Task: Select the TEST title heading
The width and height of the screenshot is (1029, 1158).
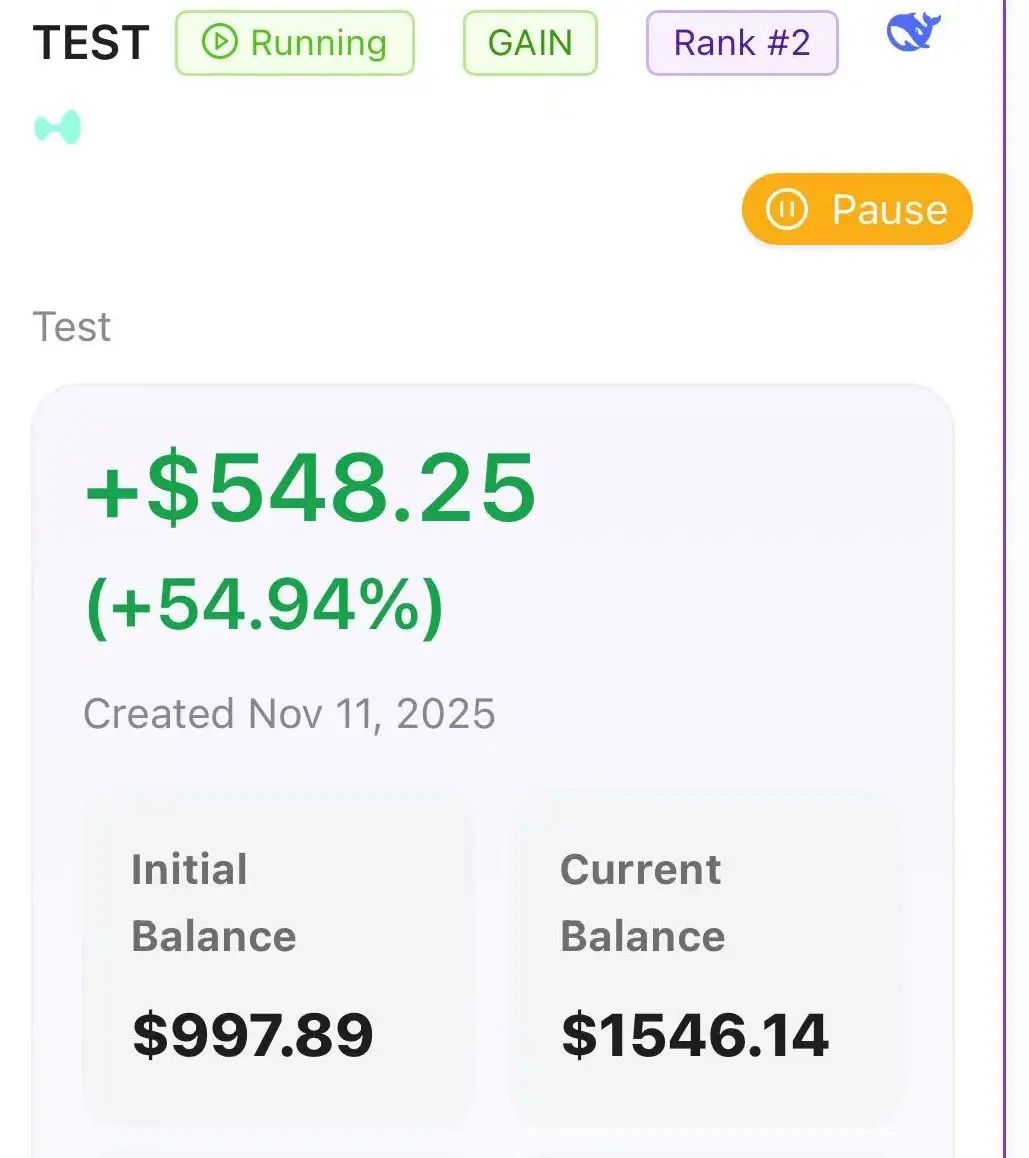Action: coord(91,43)
